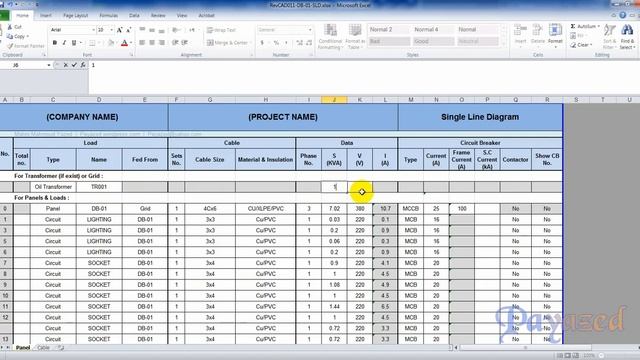Click the Orientation icon

pyautogui.click(x=176, y=30)
